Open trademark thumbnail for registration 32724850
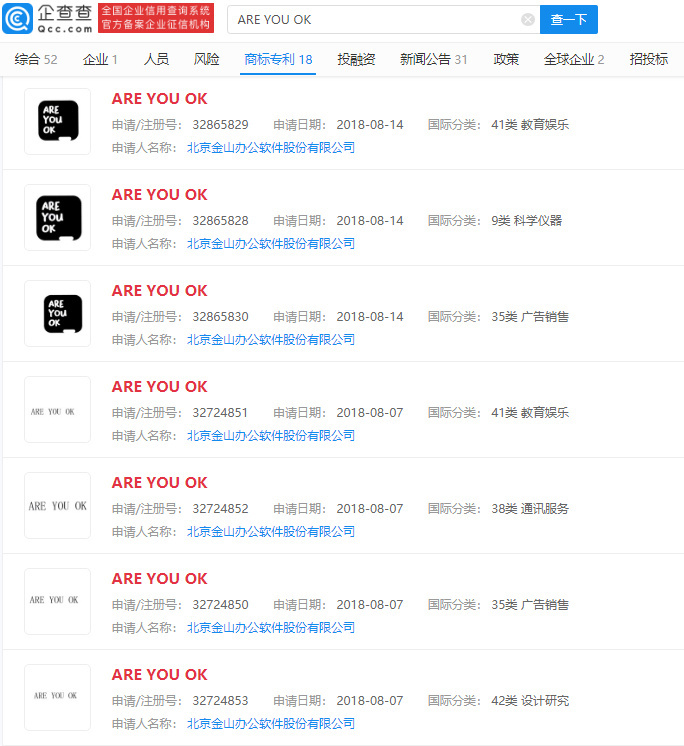 pos(58,601)
